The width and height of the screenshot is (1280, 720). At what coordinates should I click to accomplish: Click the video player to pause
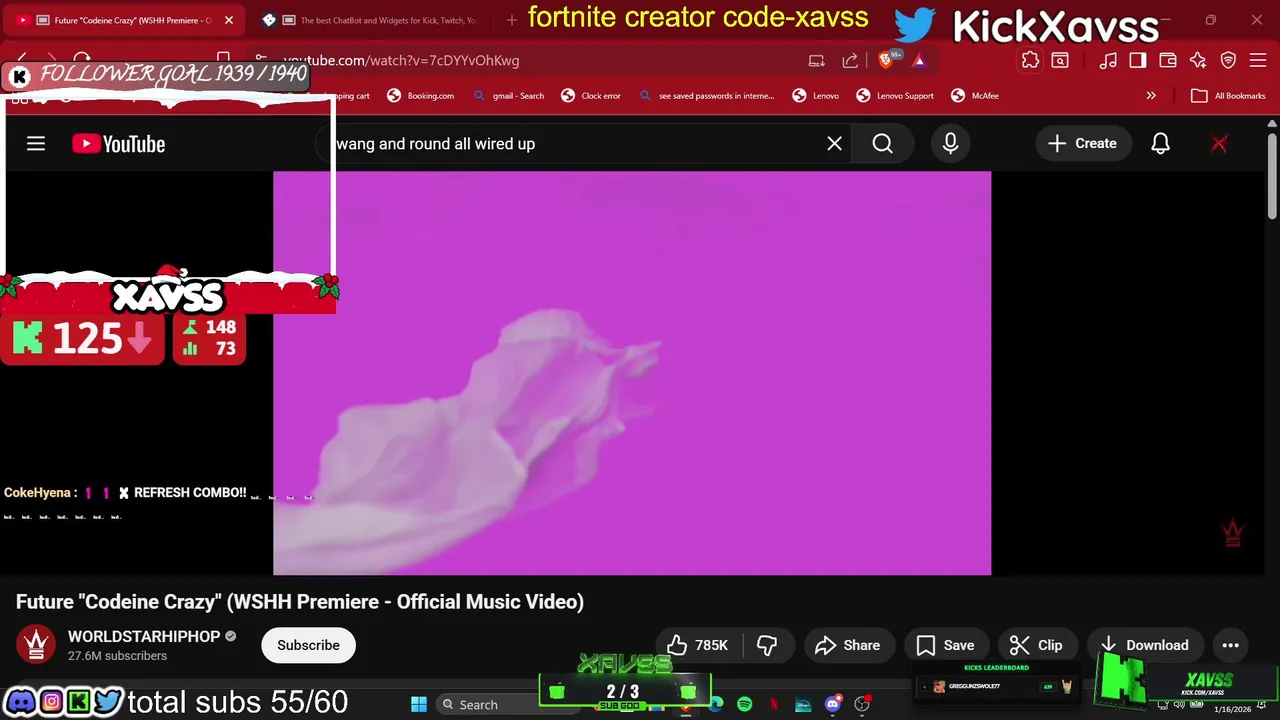(x=632, y=373)
